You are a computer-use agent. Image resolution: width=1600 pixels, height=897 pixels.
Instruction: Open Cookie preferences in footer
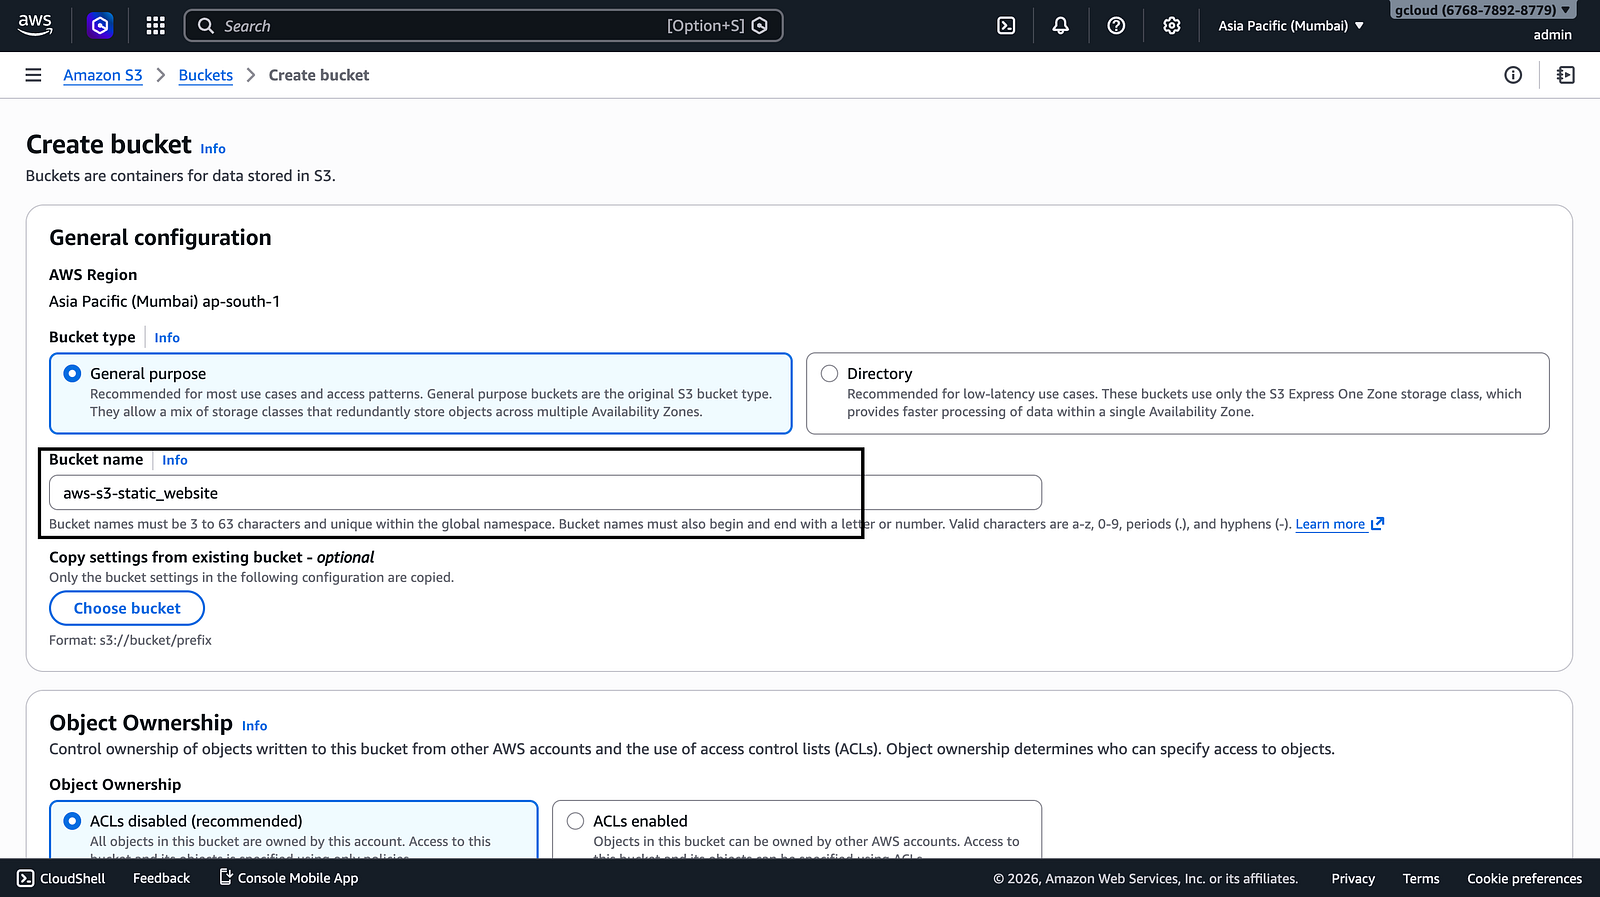[1524, 878]
